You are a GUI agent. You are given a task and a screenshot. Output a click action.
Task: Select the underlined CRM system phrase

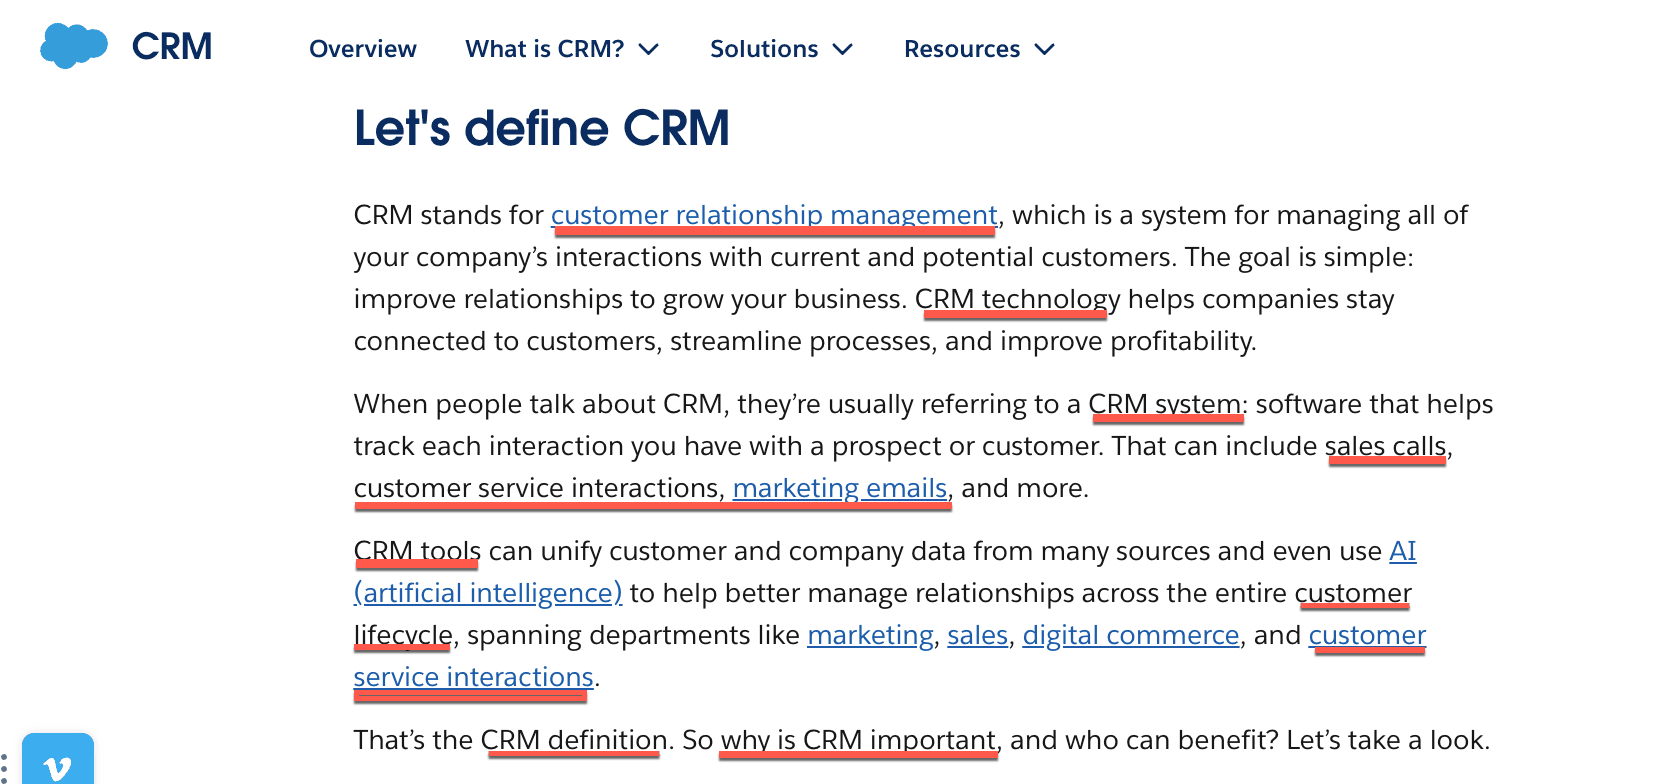[1164, 404]
